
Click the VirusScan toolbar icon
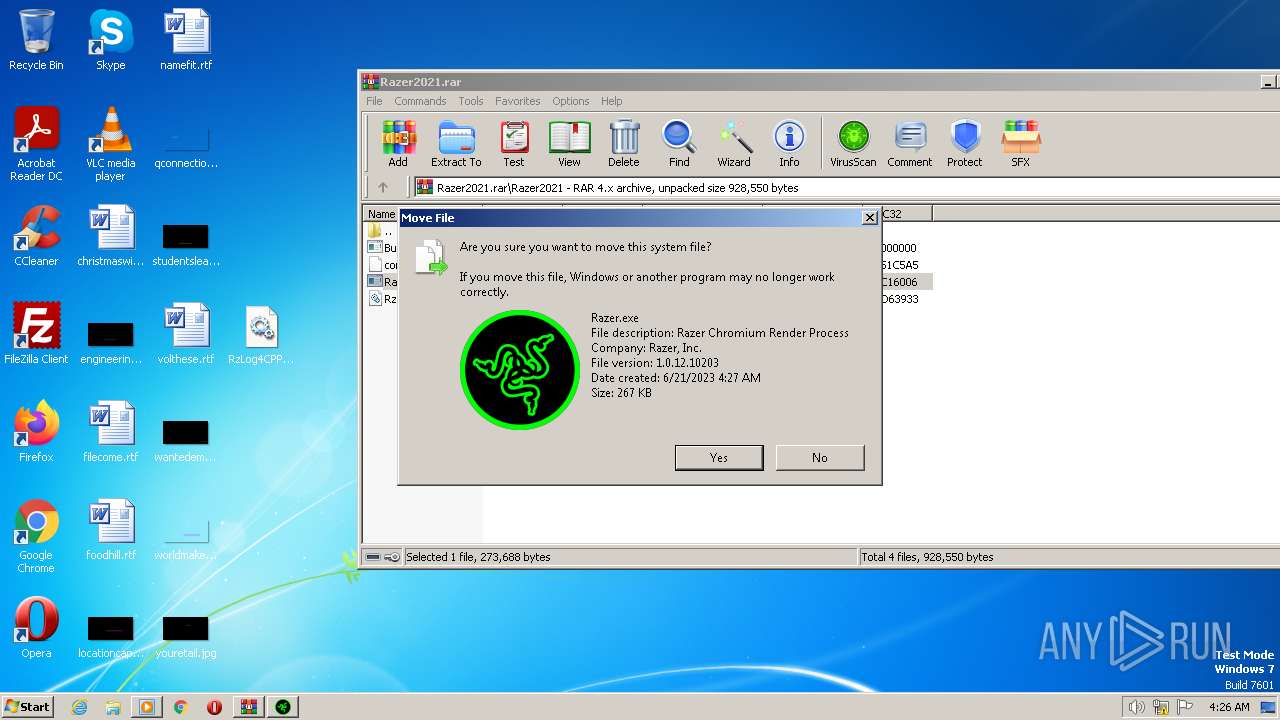point(853,144)
